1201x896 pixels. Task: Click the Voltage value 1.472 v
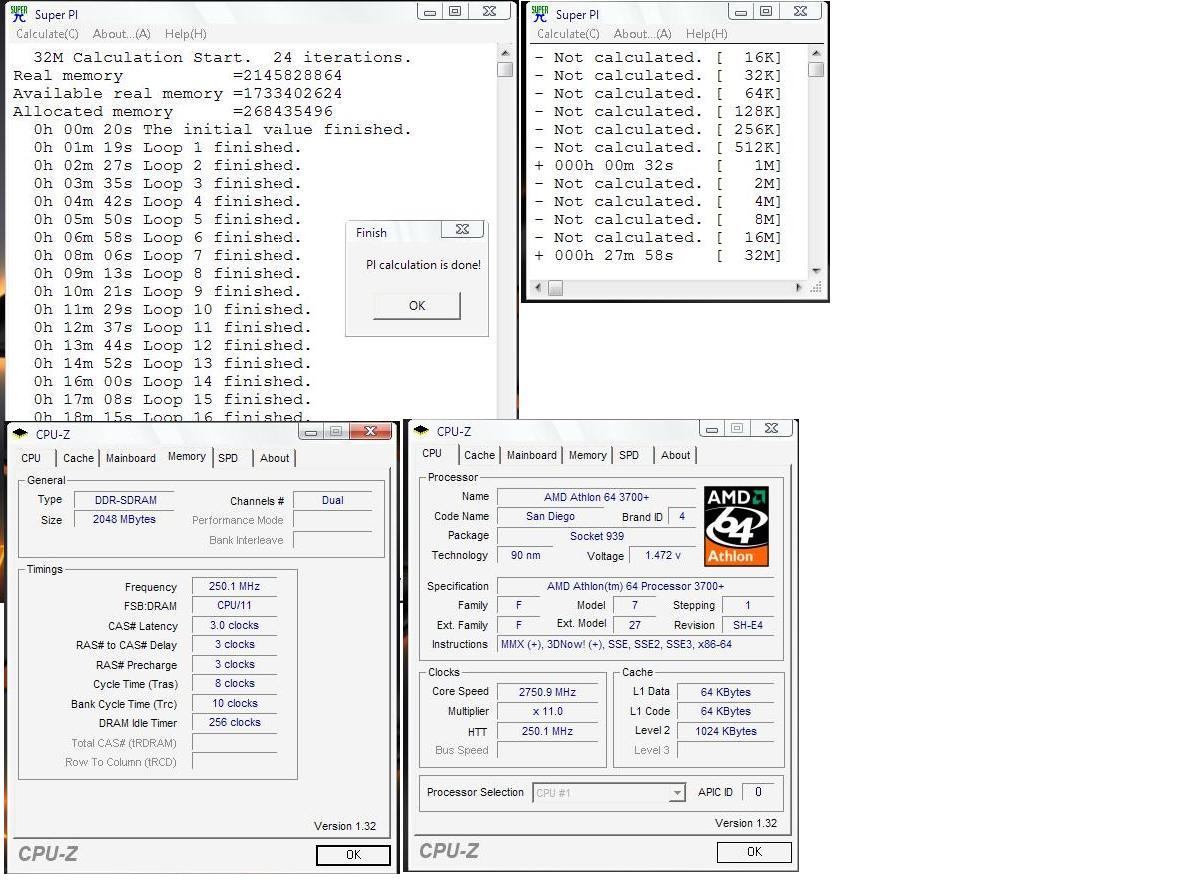(x=662, y=555)
